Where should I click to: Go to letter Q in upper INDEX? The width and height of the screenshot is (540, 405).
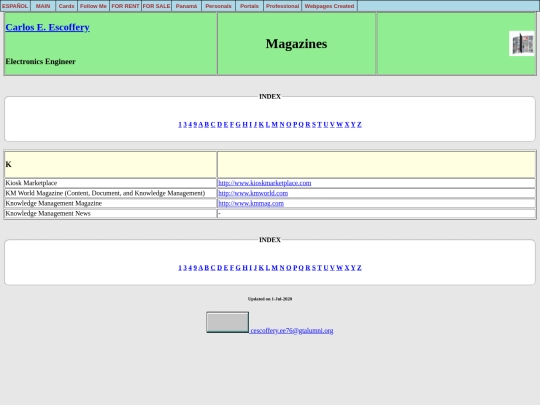[x=301, y=124]
